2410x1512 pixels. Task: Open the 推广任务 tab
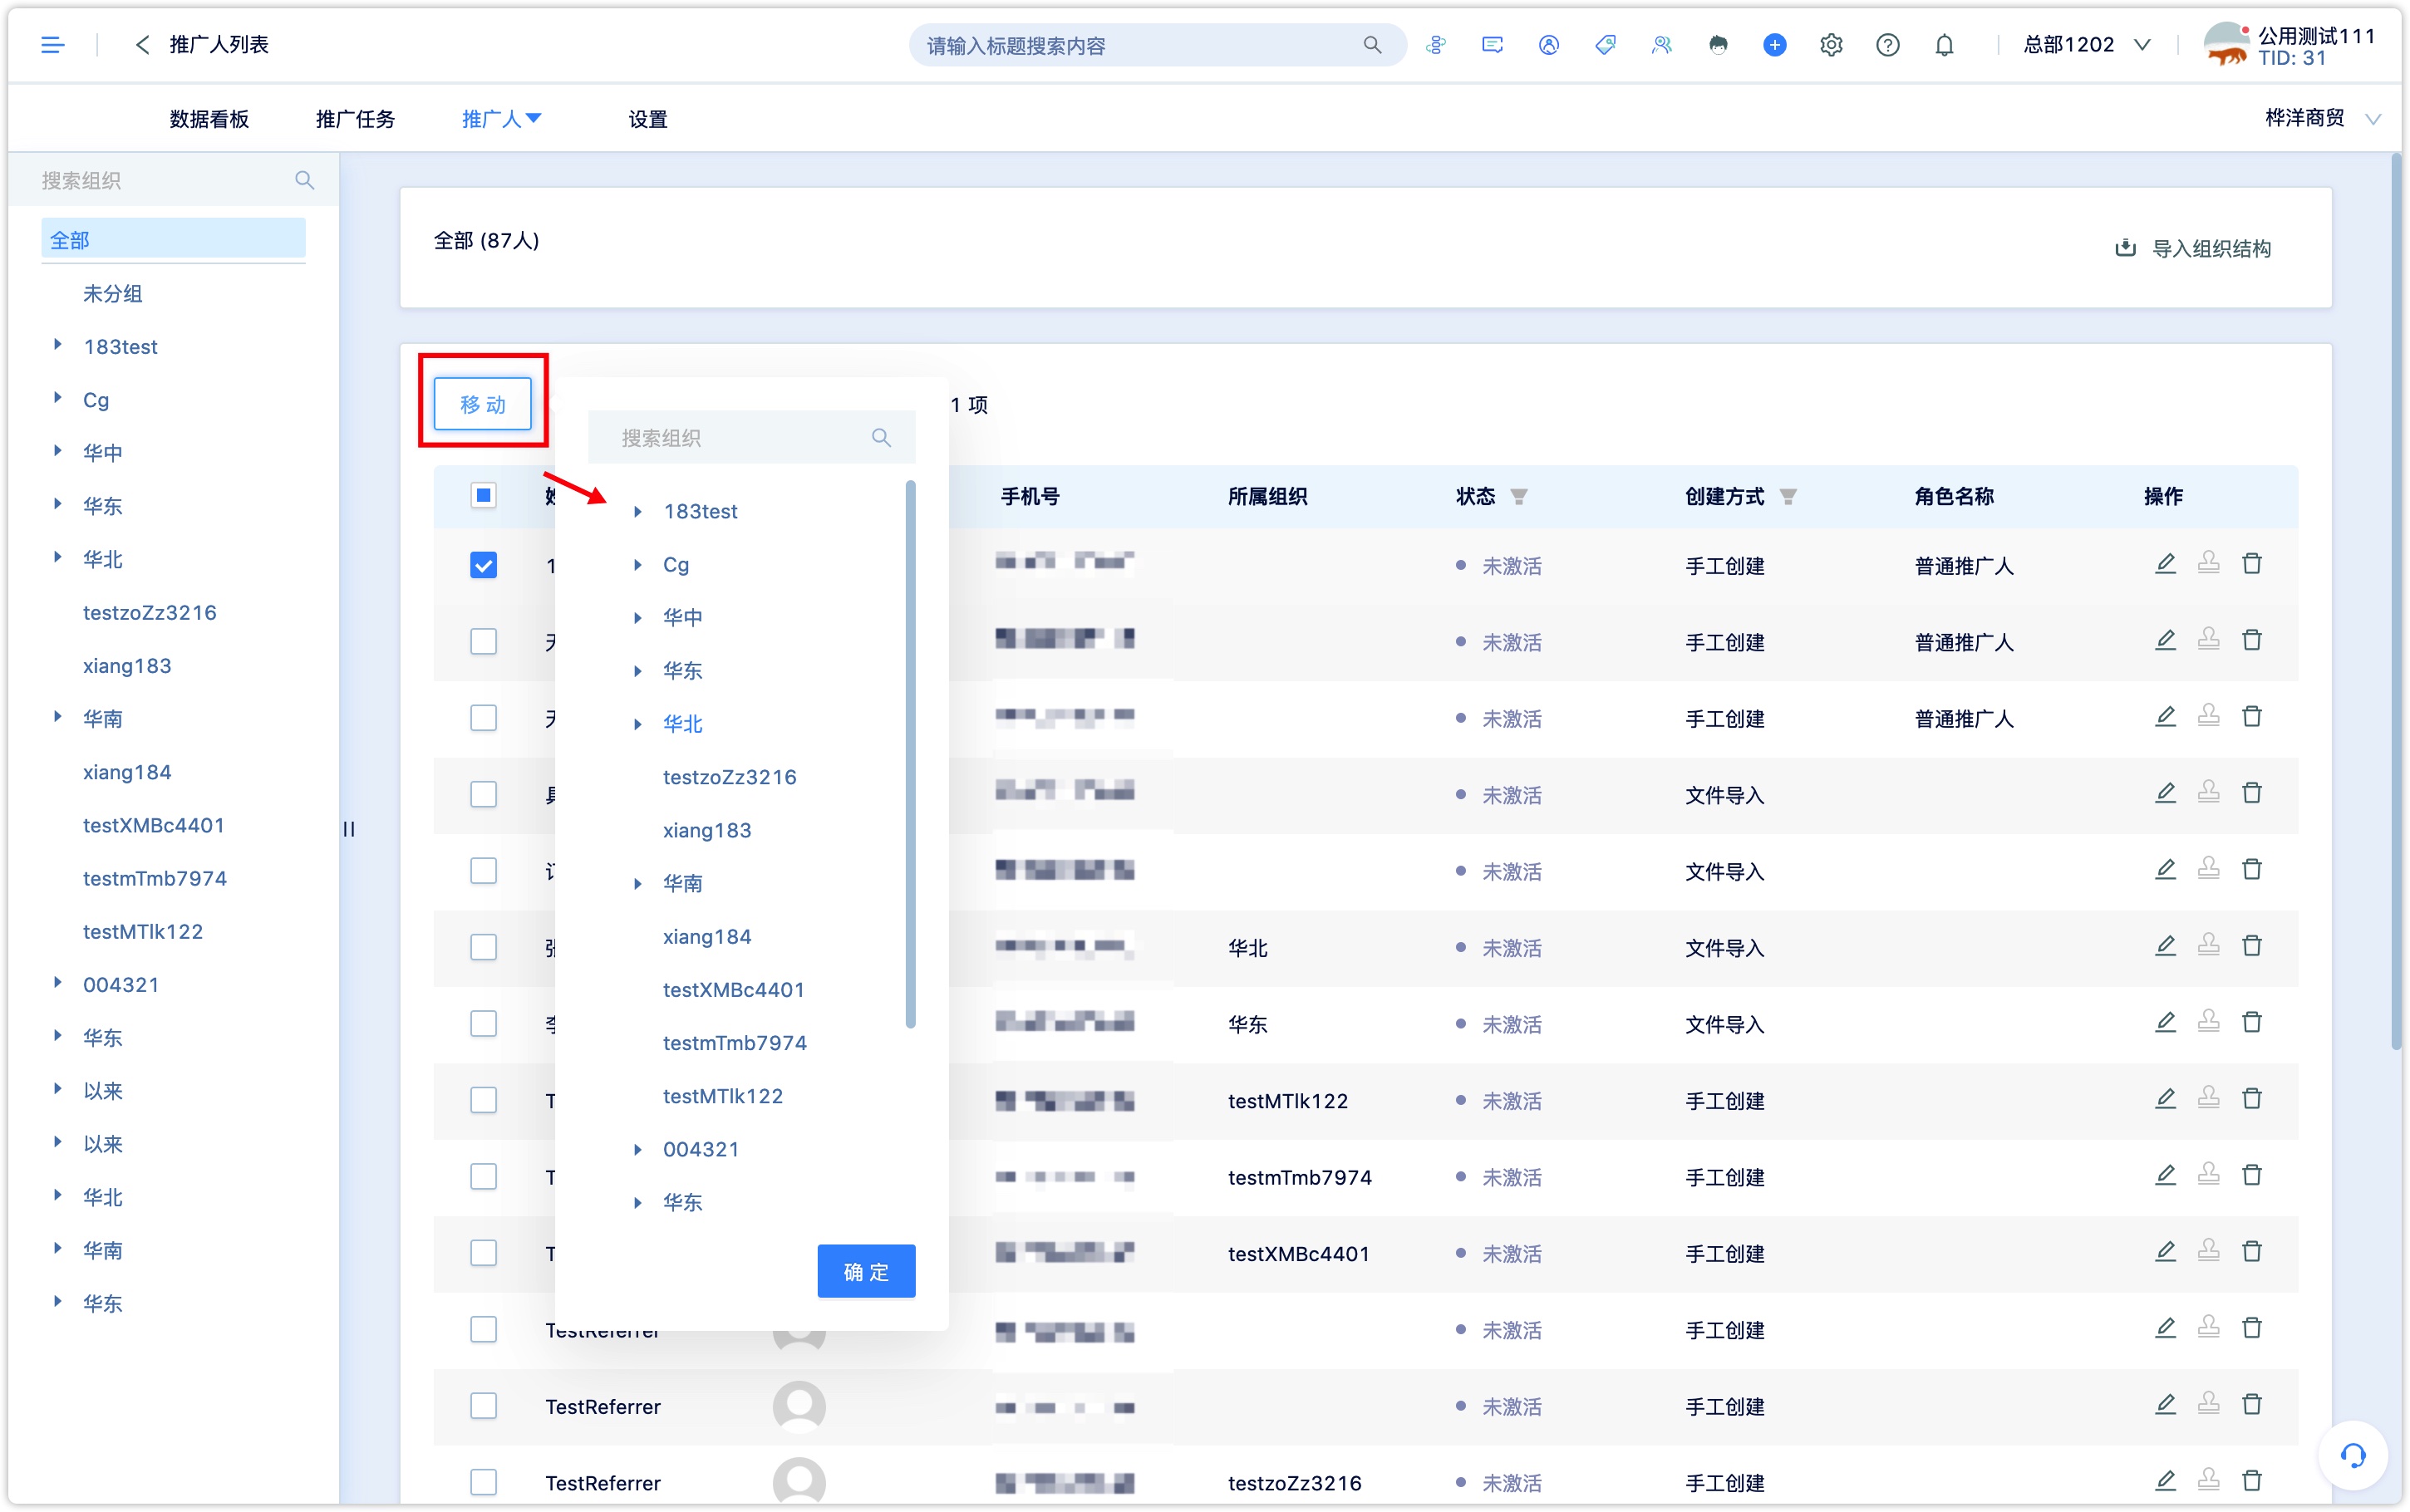point(355,119)
